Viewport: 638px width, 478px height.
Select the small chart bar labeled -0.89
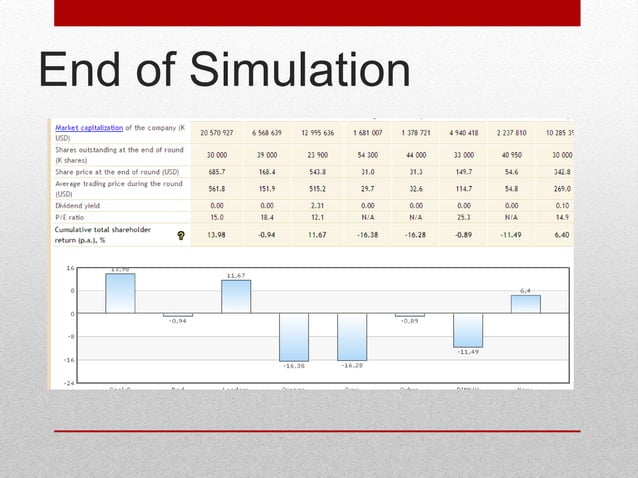coord(410,315)
